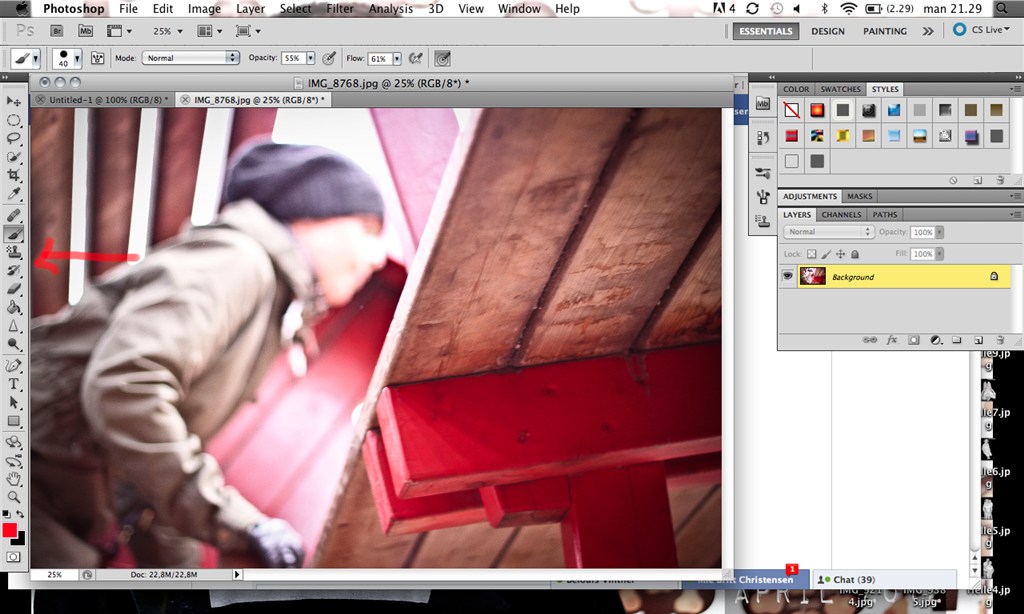Show more workspaces chevron
This screenshot has width=1024, height=614.
point(927,31)
